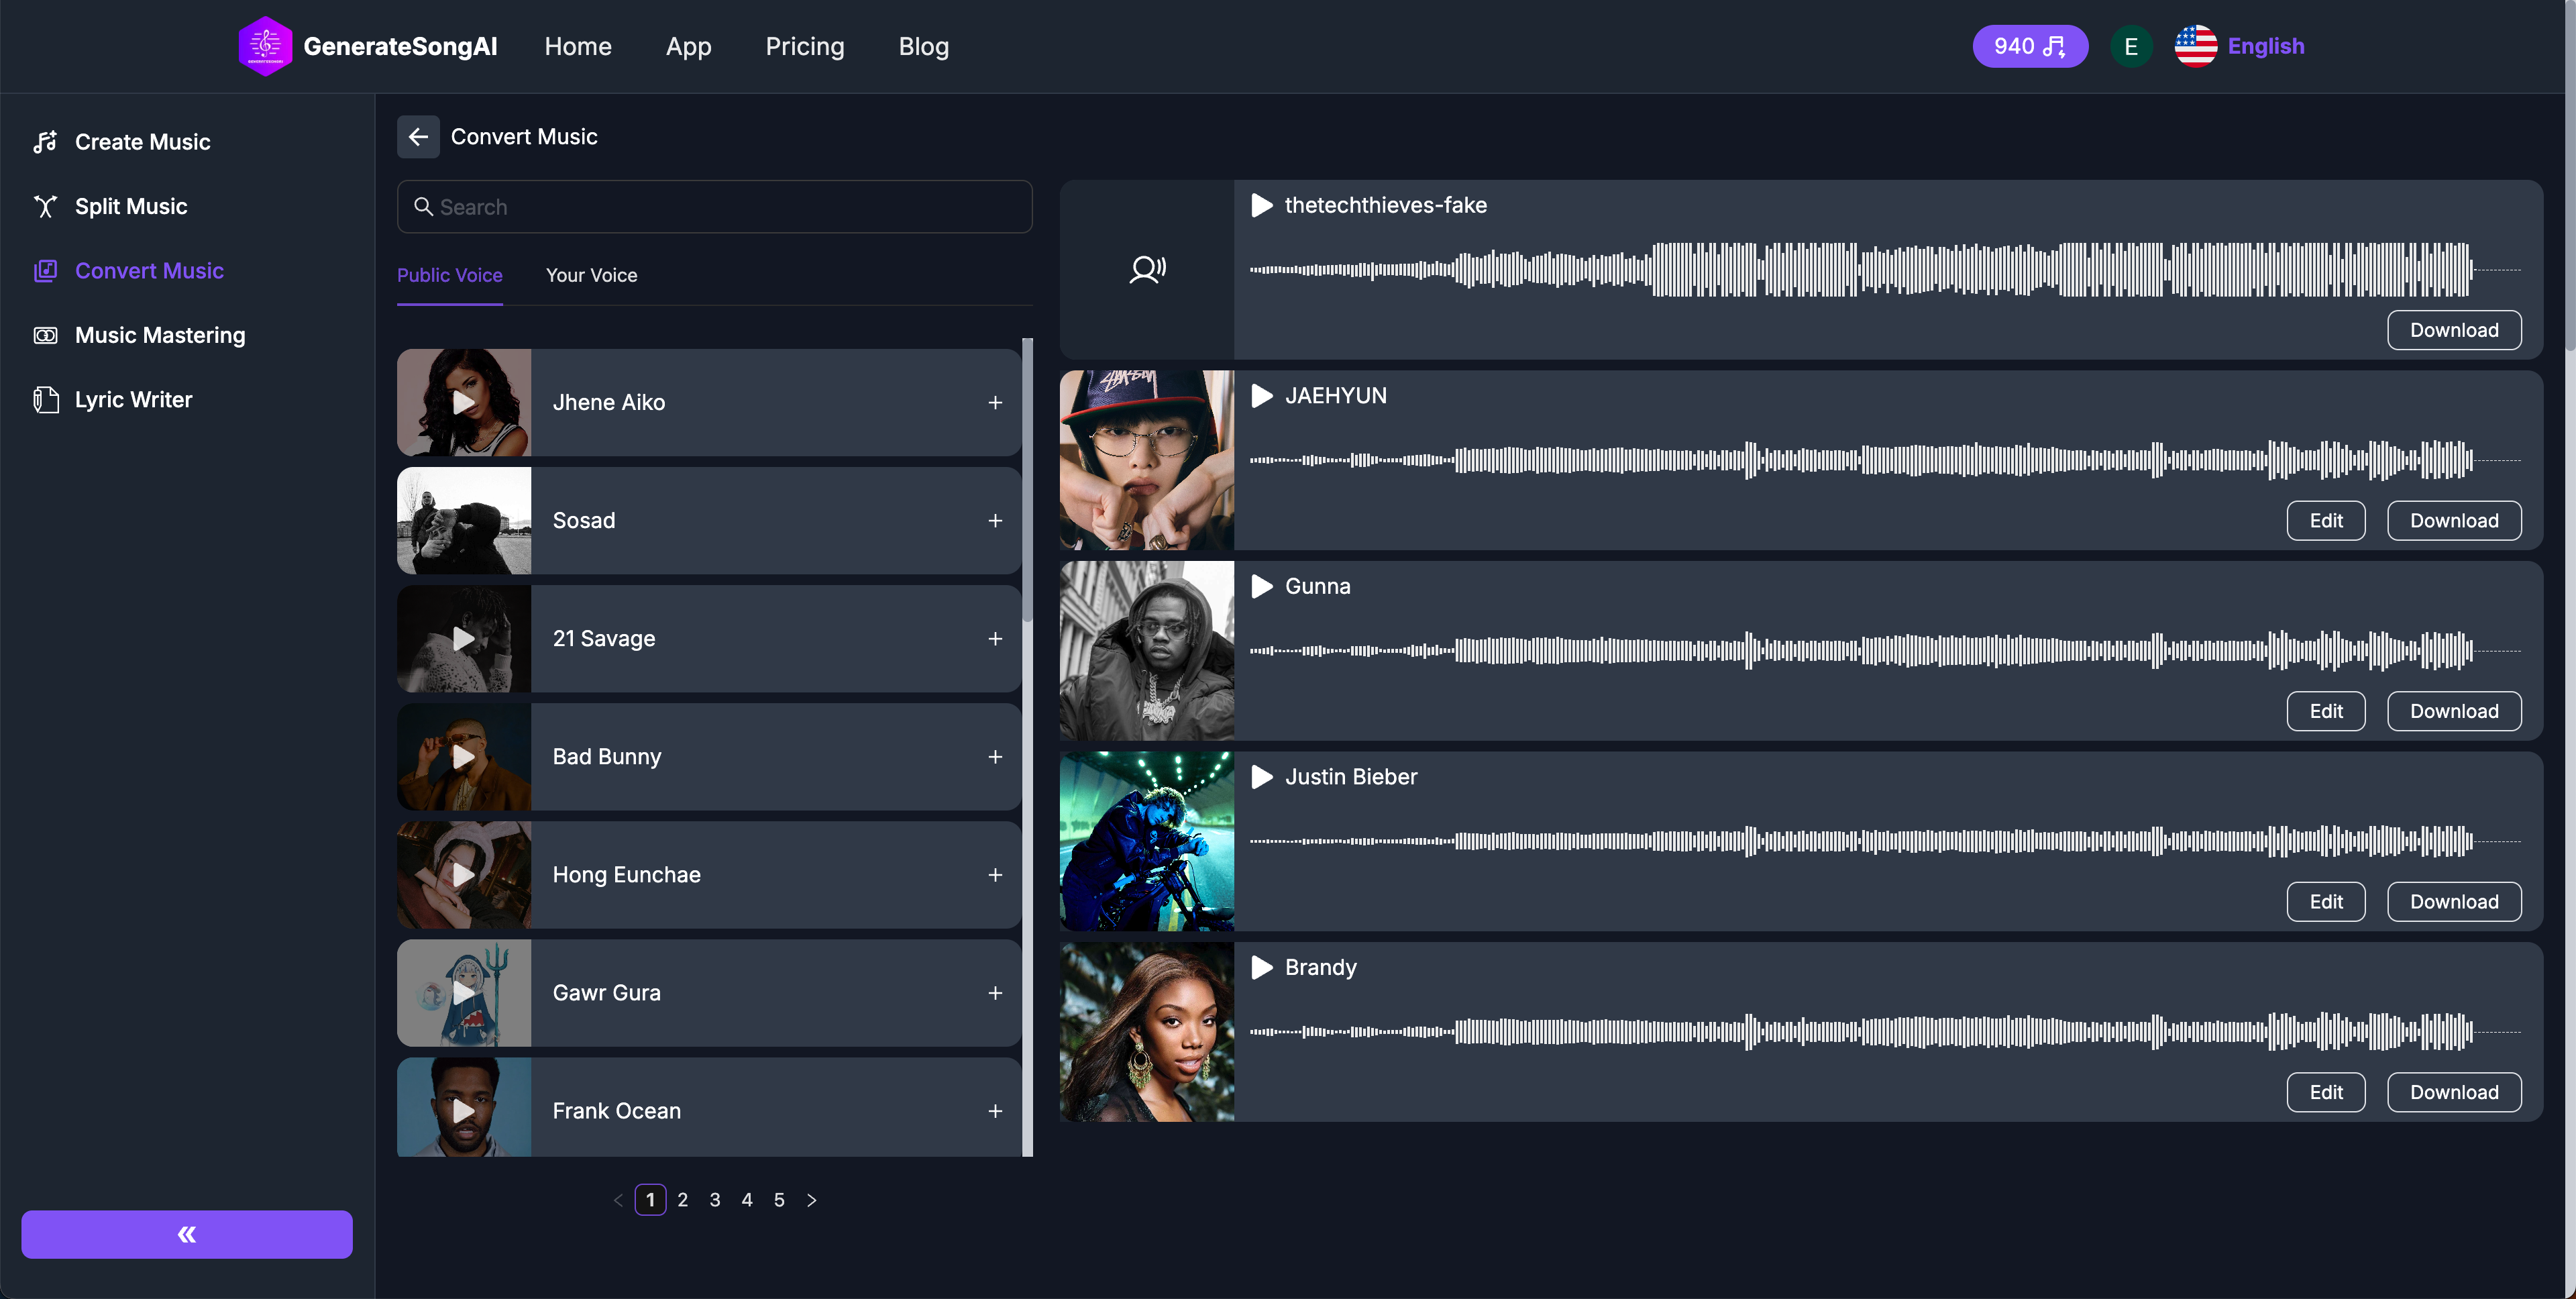The width and height of the screenshot is (2576, 1299).
Task: Go to page 3 of voices
Action: pos(715,1200)
